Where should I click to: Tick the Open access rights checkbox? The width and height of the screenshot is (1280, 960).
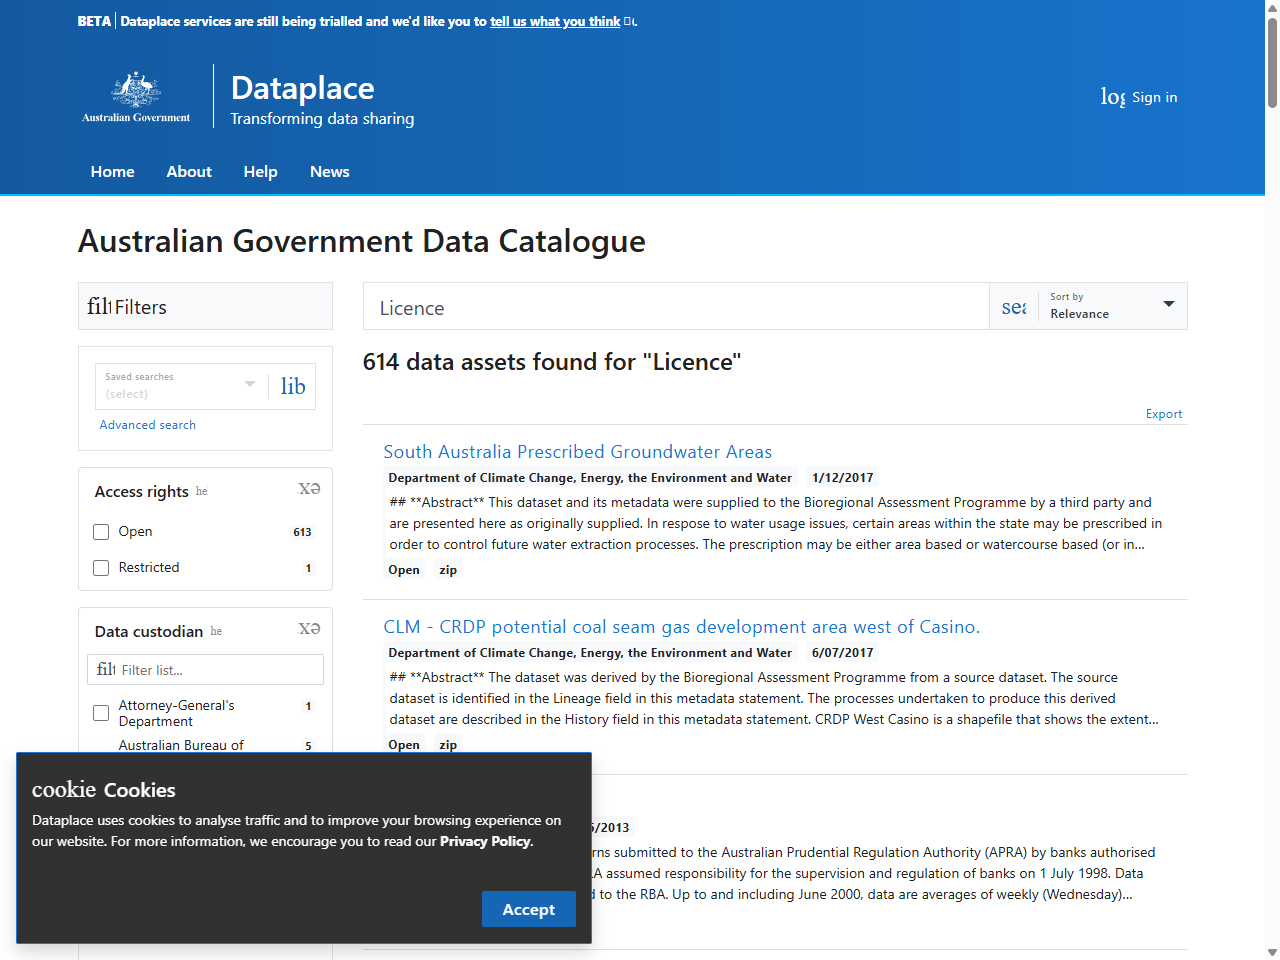click(x=101, y=532)
